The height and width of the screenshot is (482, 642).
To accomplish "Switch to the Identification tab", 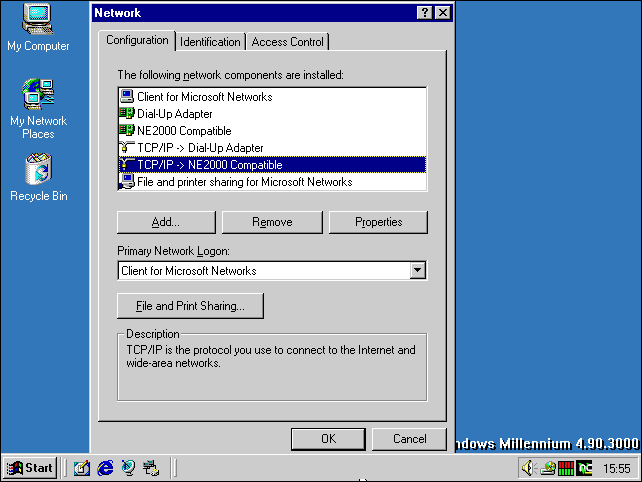I will (x=210, y=42).
